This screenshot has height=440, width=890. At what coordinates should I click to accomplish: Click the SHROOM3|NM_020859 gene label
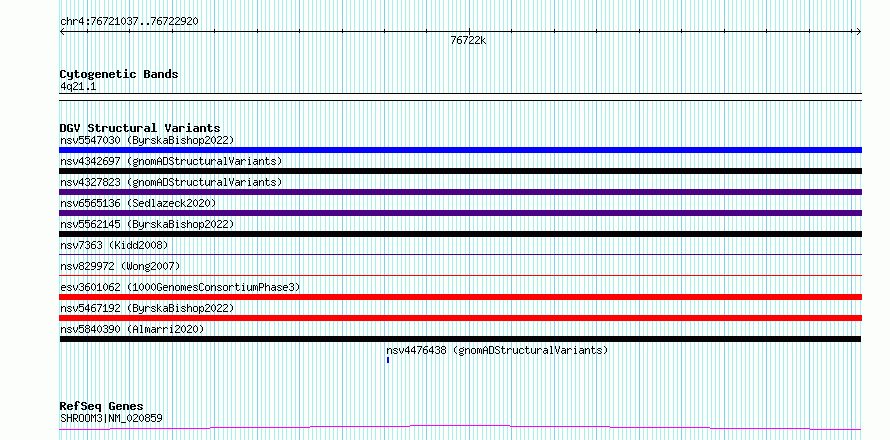pyautogui.click(x=111, y=418)
